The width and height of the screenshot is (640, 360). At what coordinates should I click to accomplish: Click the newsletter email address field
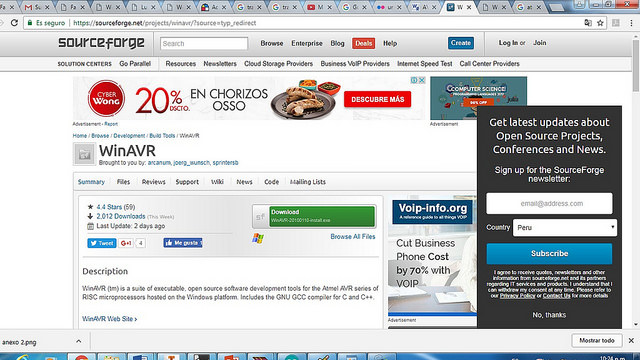pyautogui.click(x=549, y=203)
